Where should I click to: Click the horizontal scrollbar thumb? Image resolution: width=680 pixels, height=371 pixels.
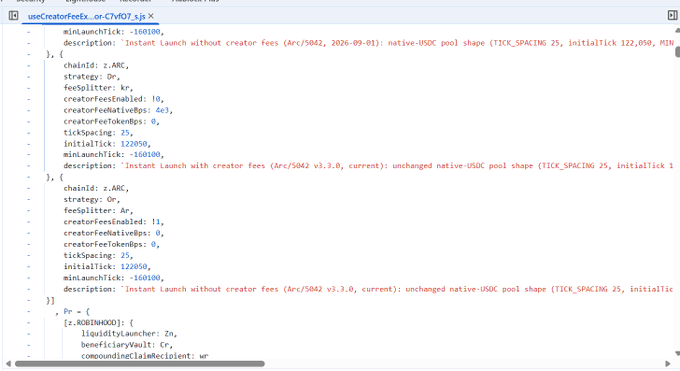pos(140,364)
